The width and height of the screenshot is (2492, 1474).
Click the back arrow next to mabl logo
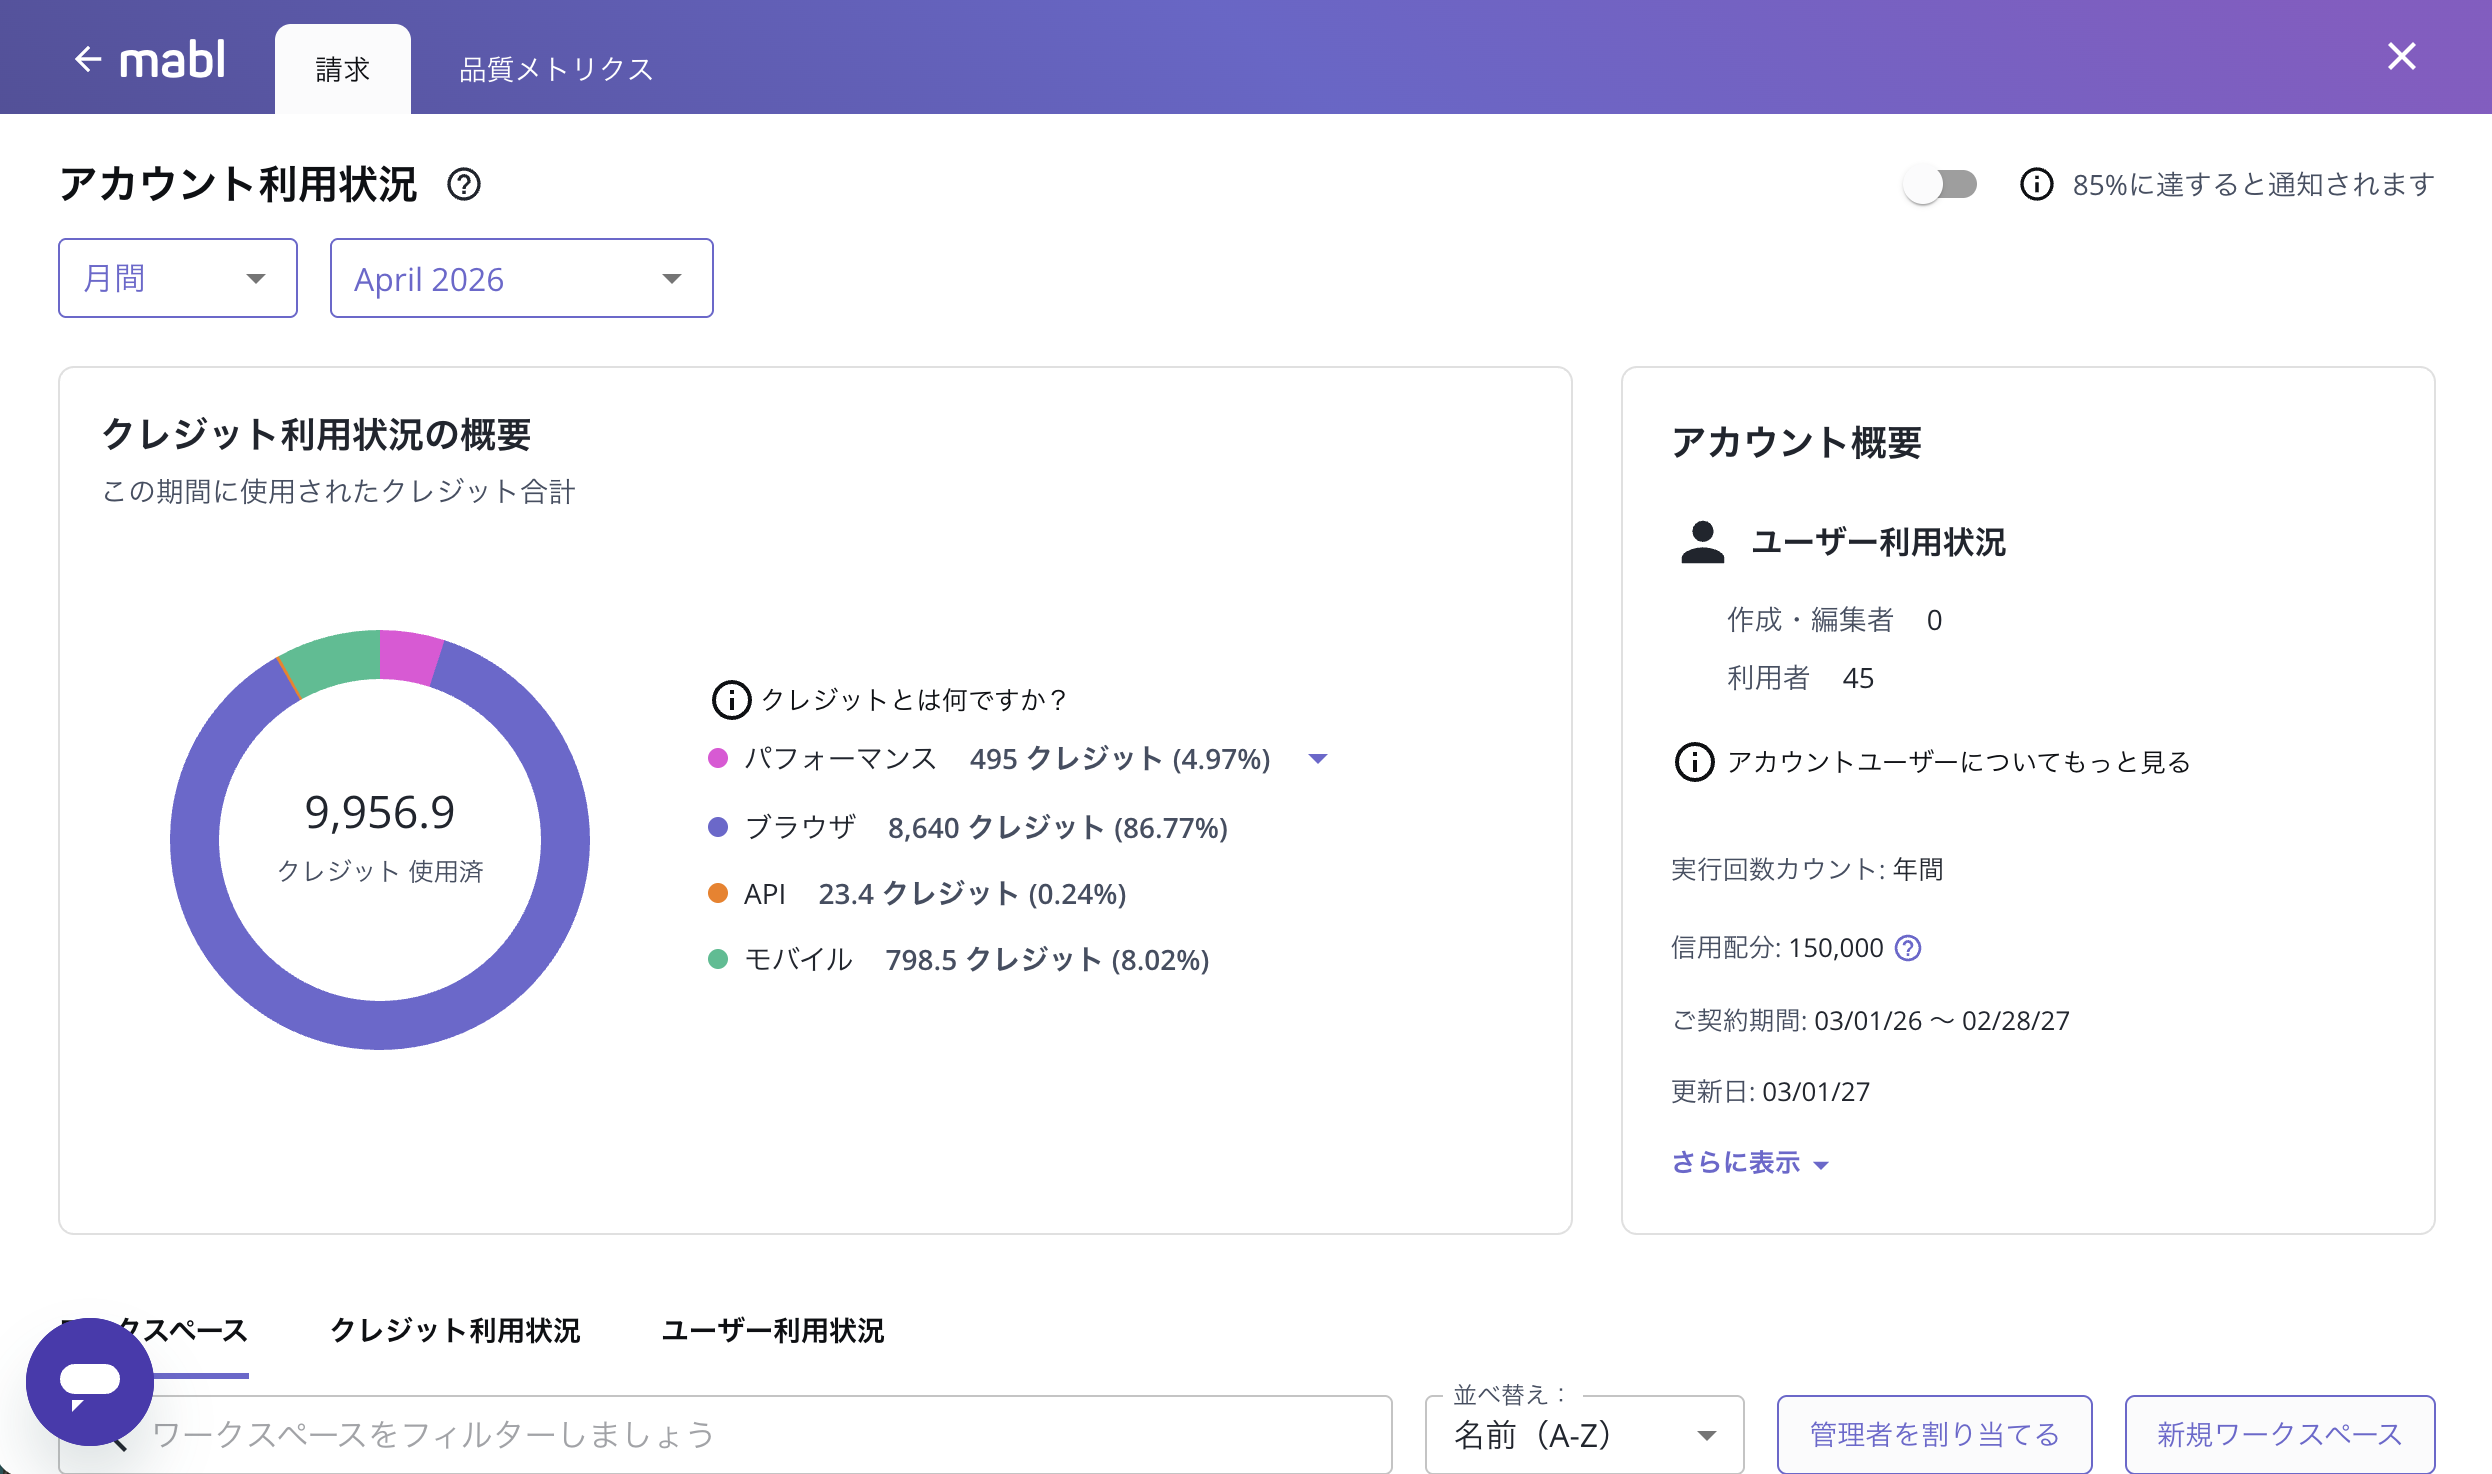(x=89, y=57)
